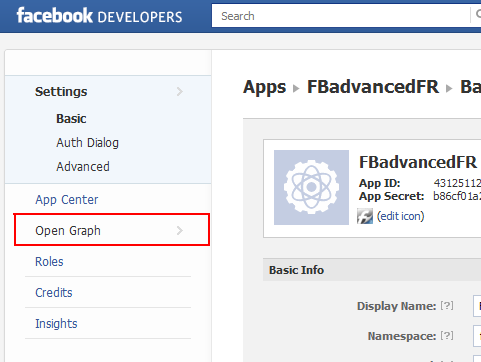Viewport: 481px width, 362px height.
Task: Expand the Settings section chevron
Action: 180,92
